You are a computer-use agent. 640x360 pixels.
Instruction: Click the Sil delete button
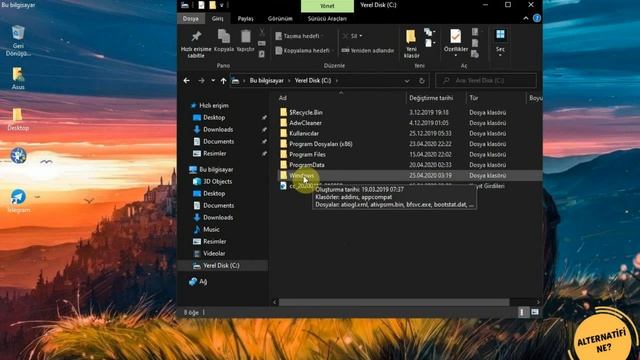click(352, 36)
